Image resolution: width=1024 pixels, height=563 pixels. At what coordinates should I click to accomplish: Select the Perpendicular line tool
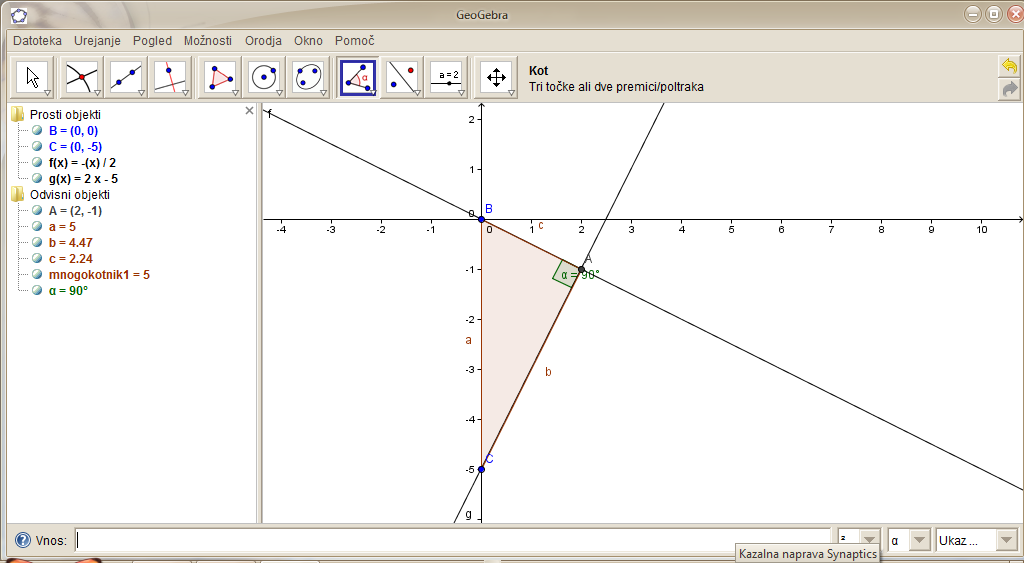[x=171, y=77]
